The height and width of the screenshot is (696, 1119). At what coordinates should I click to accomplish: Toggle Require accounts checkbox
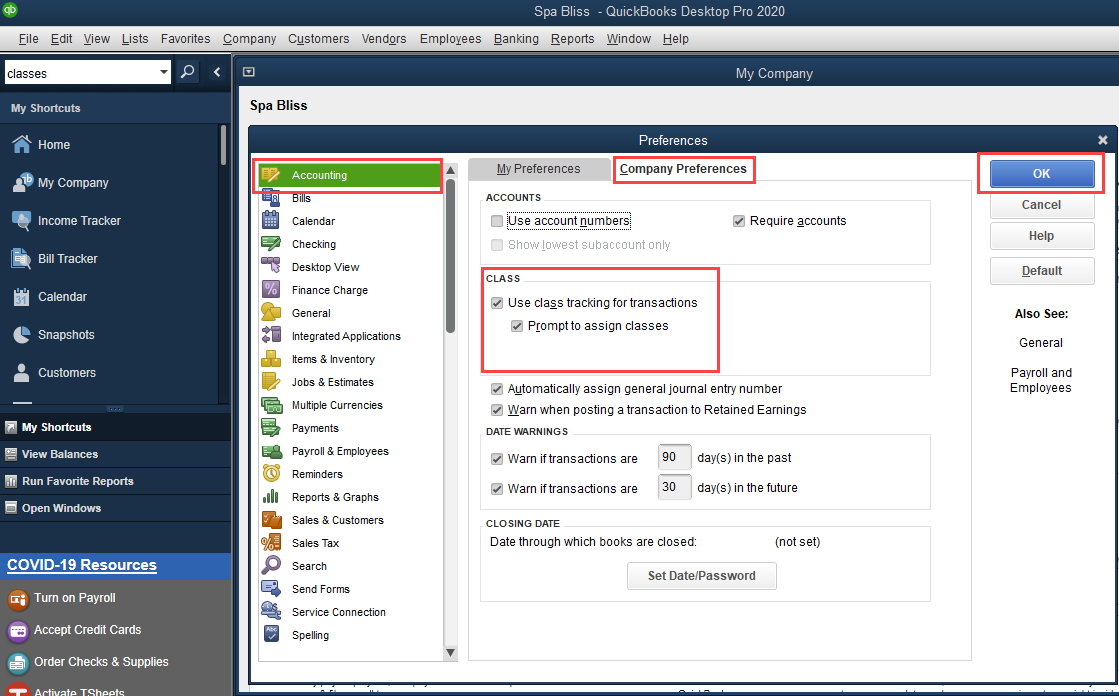click(739, 221)
